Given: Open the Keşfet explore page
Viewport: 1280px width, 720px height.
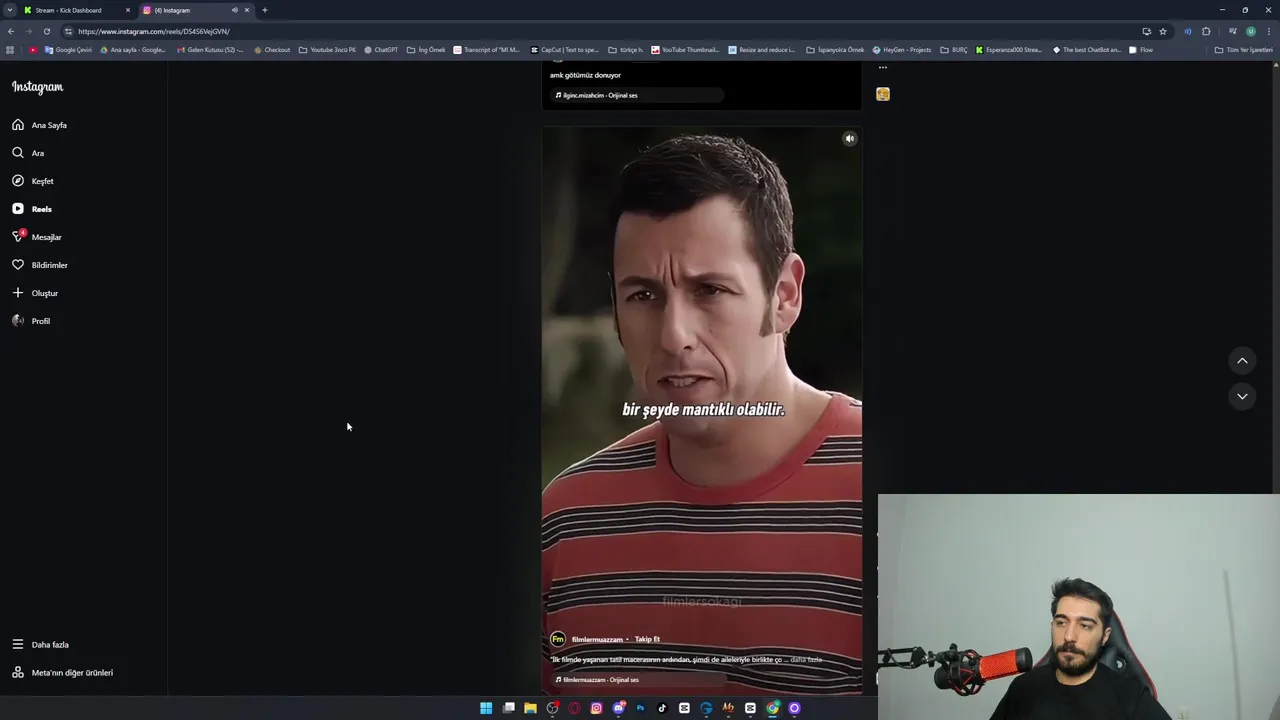Looking at the screenshot, I should point(33,181).
